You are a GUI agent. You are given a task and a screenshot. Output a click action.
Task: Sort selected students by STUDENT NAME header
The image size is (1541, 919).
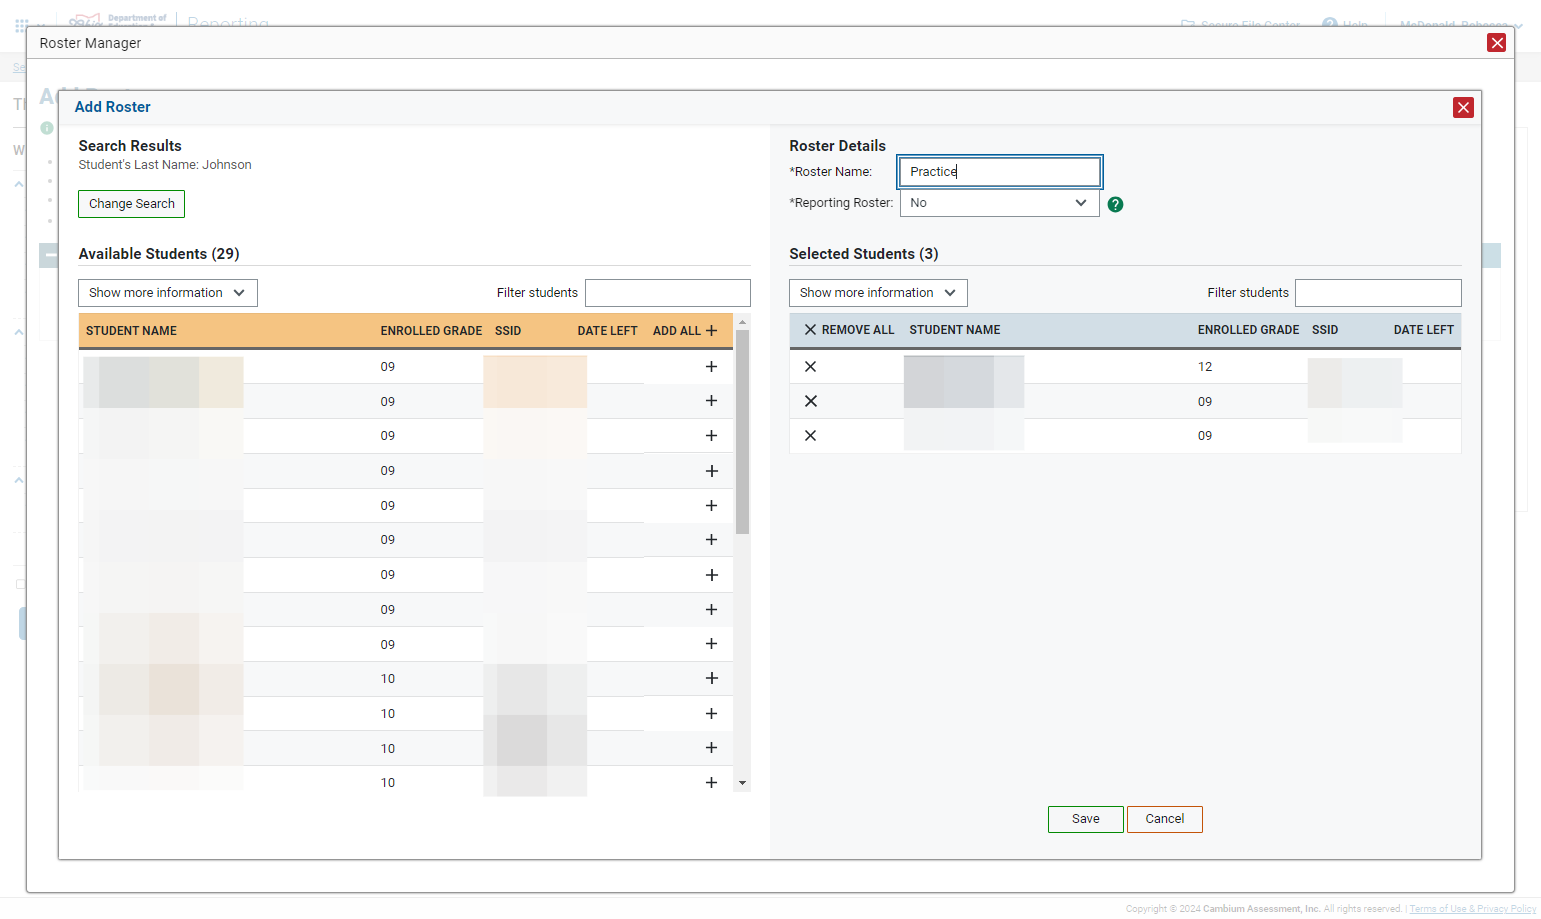pos(955,330)
